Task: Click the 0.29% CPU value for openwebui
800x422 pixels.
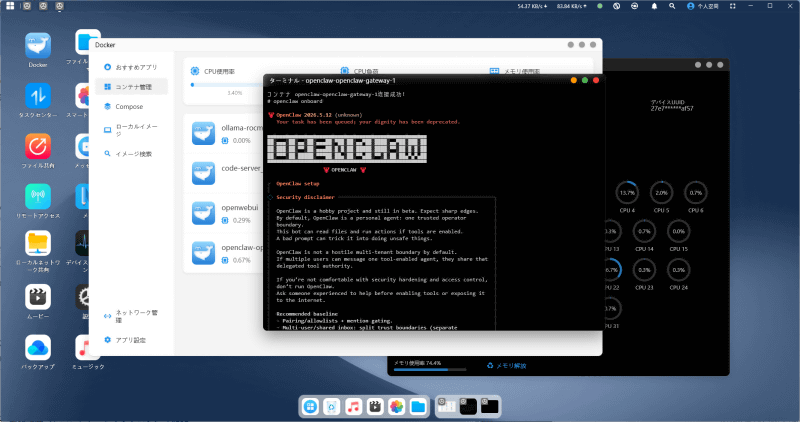Action: click(x=241, y=220)
